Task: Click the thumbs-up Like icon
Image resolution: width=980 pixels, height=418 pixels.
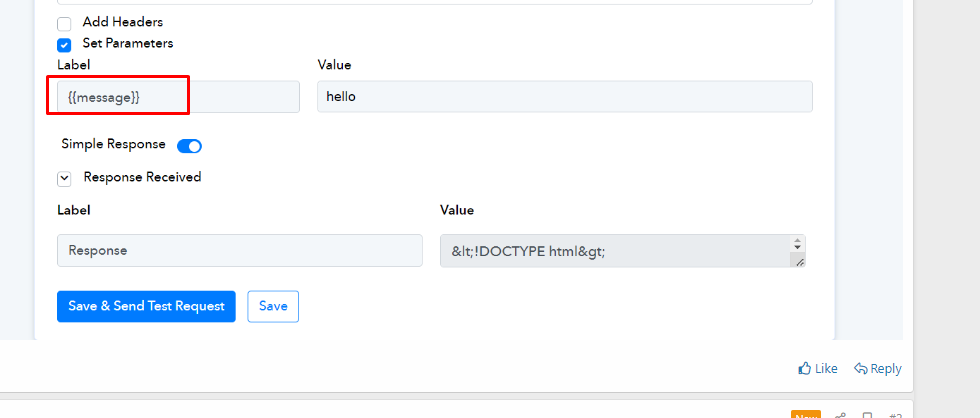Action: [x=805, y=369]
